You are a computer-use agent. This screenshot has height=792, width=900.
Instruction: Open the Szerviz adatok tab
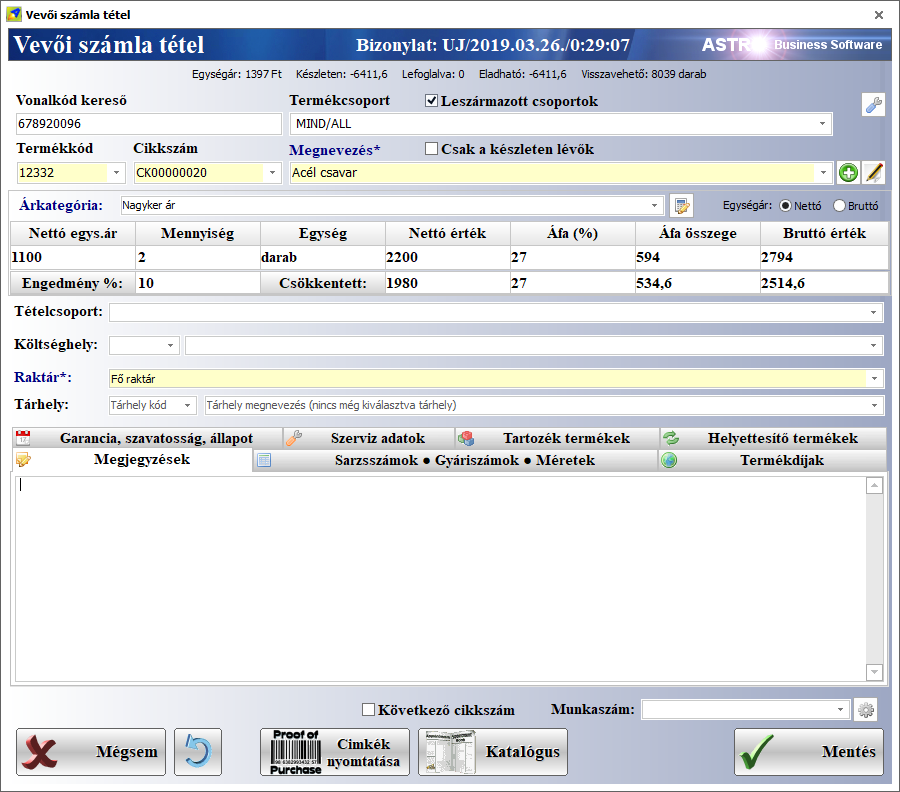[370, 438]
